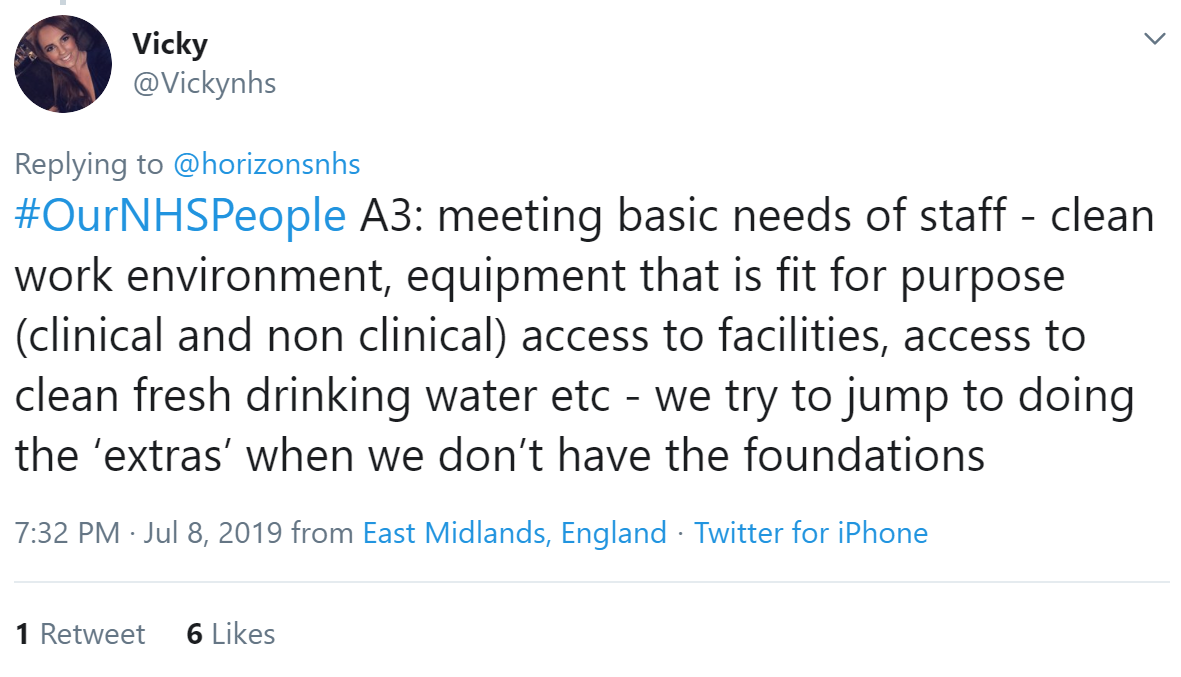Open the @Vickynhs handle profile
The height and width of the screenshot is (677, 1181).
pyautogui.click(x=204, y=83)
